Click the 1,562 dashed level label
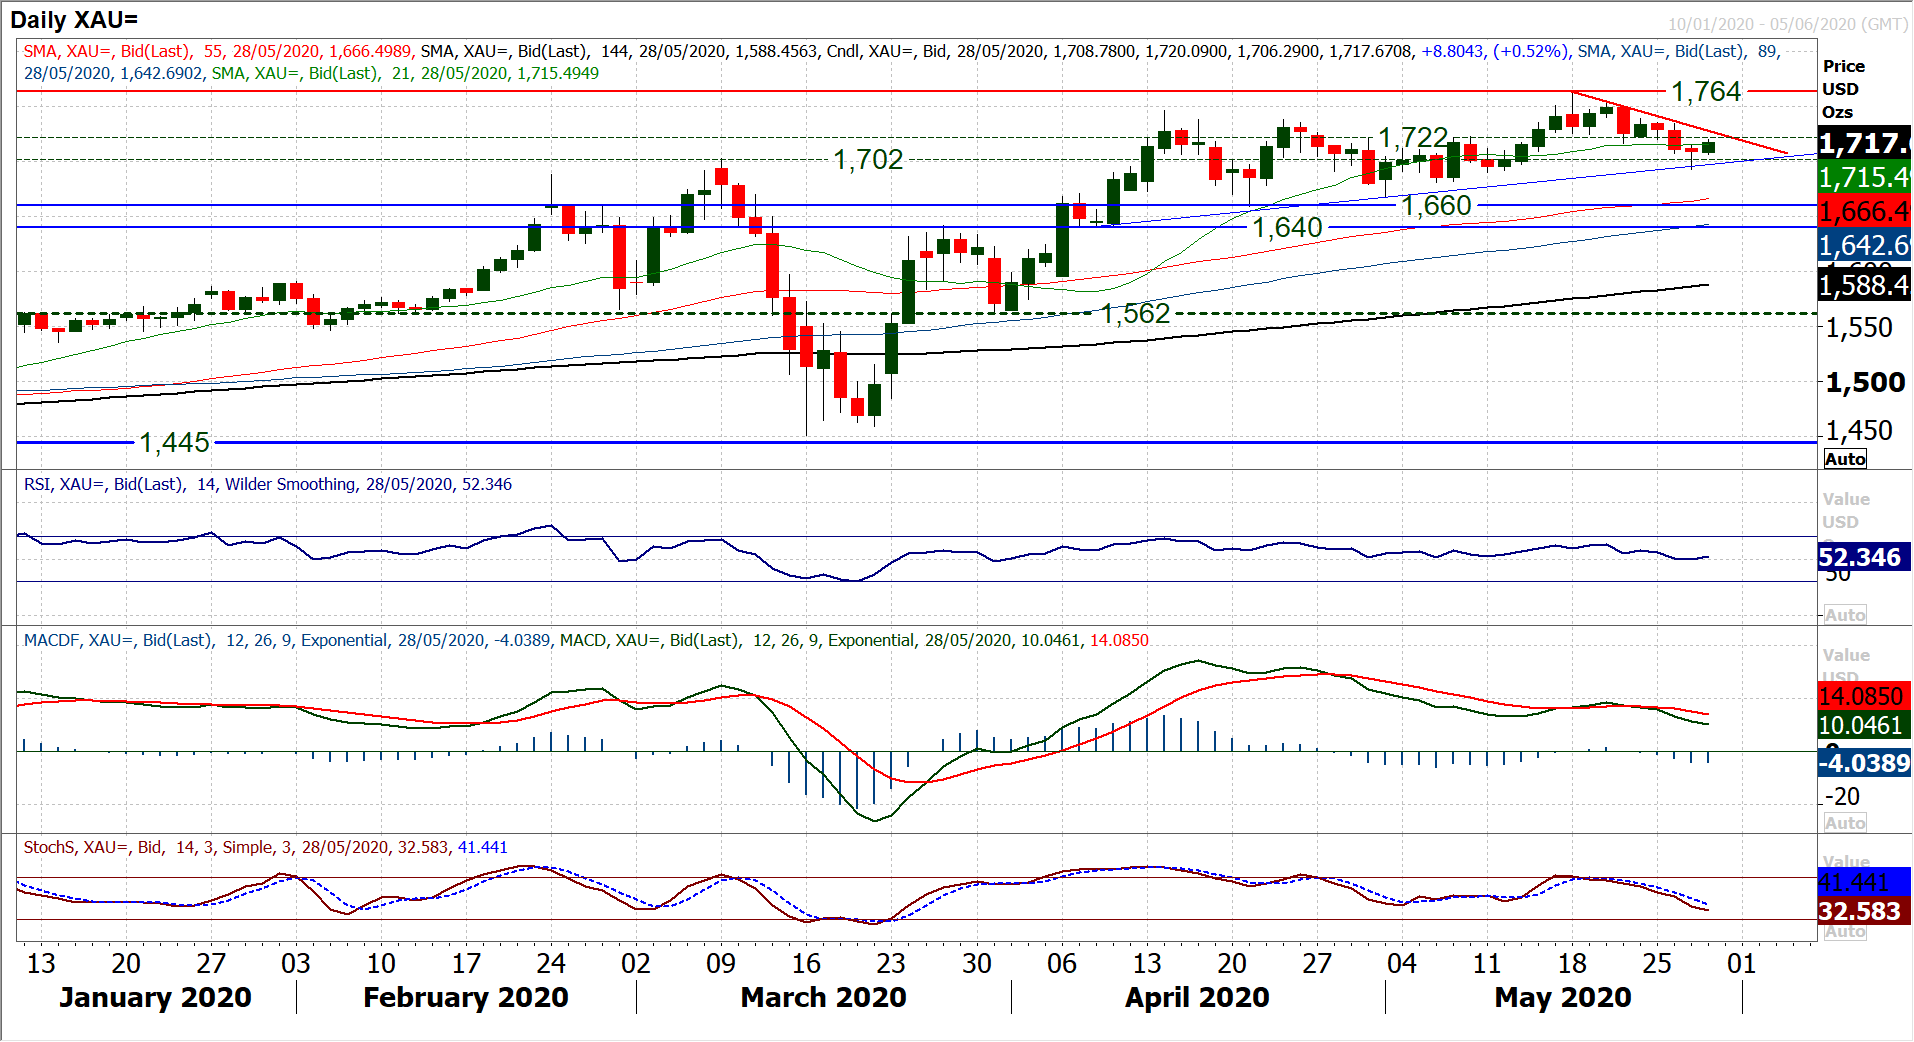The image size is (1914, 1042). pyautogui.click(x=1135, y=314)
